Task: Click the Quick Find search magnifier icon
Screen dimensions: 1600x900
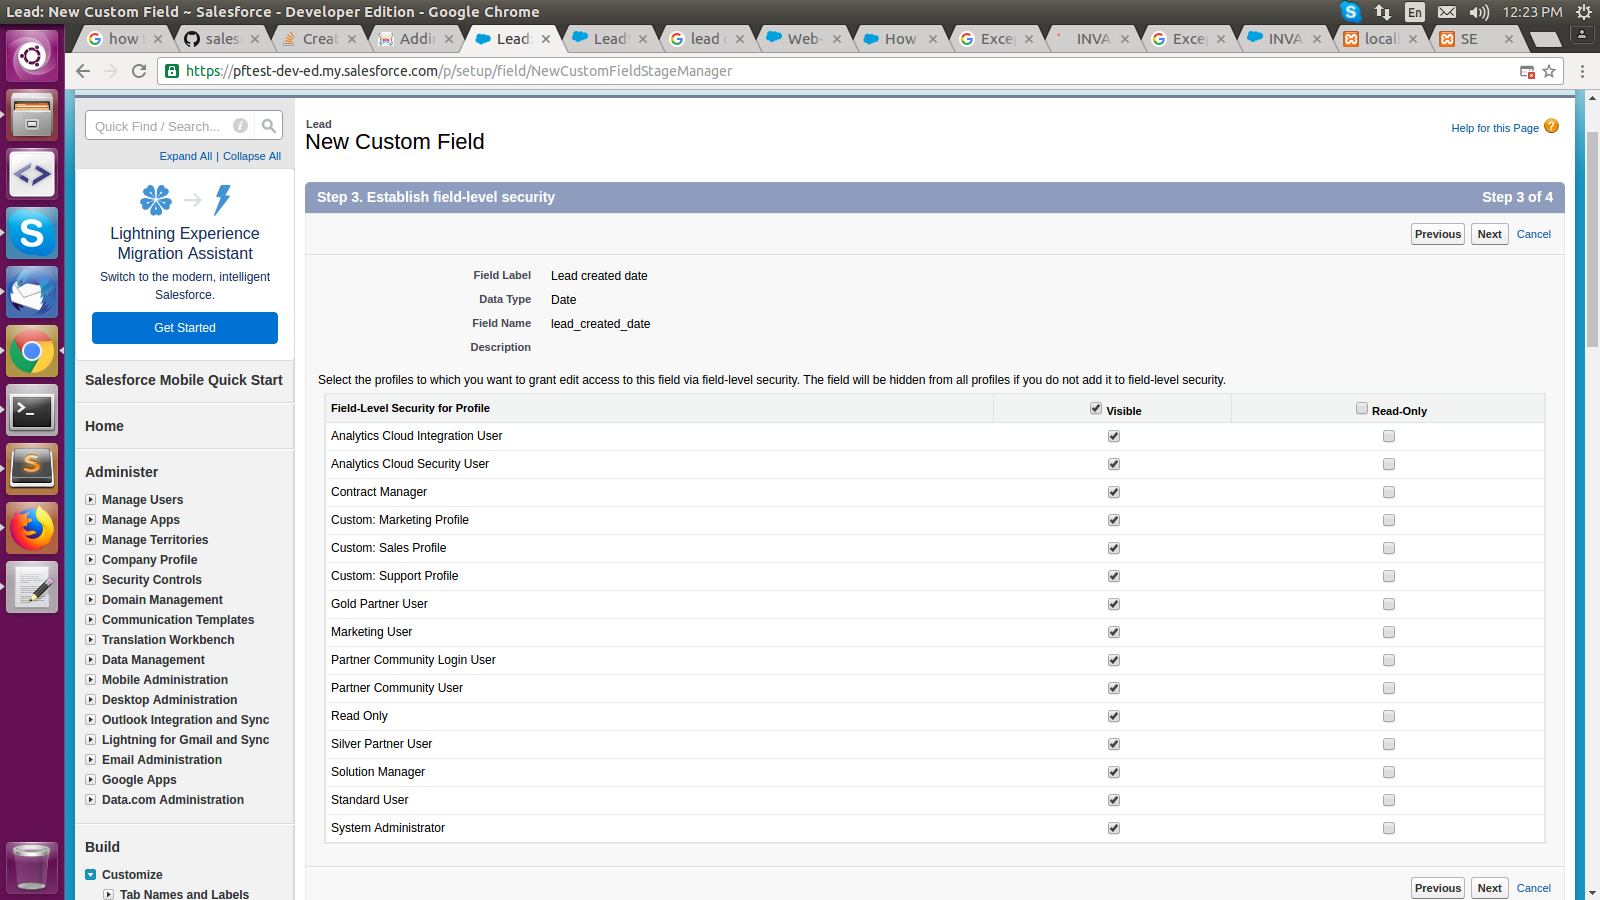Action: click(269, 126)
